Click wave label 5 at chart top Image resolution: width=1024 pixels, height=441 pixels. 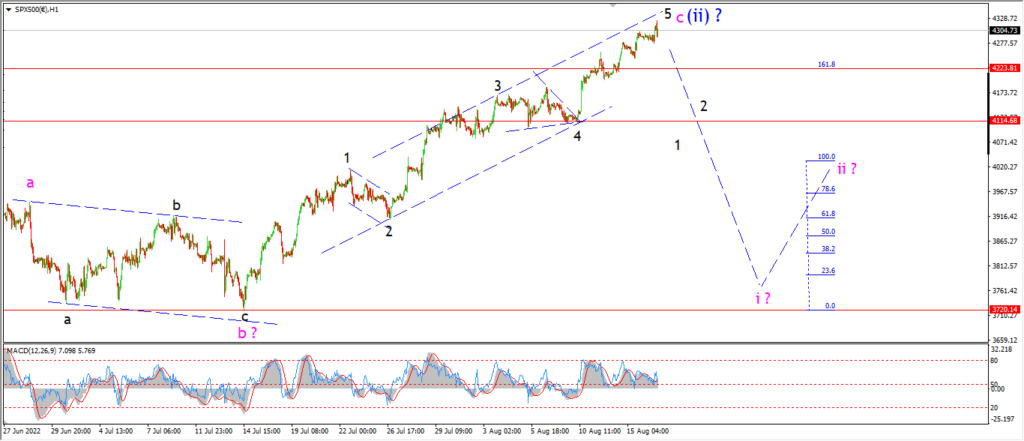pos(667,12)
